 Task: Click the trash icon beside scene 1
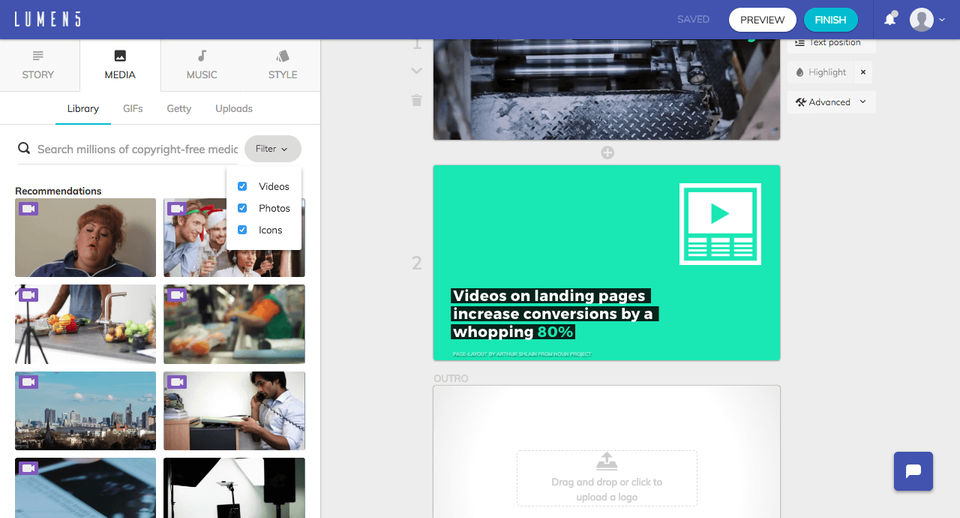pos(416,100)
